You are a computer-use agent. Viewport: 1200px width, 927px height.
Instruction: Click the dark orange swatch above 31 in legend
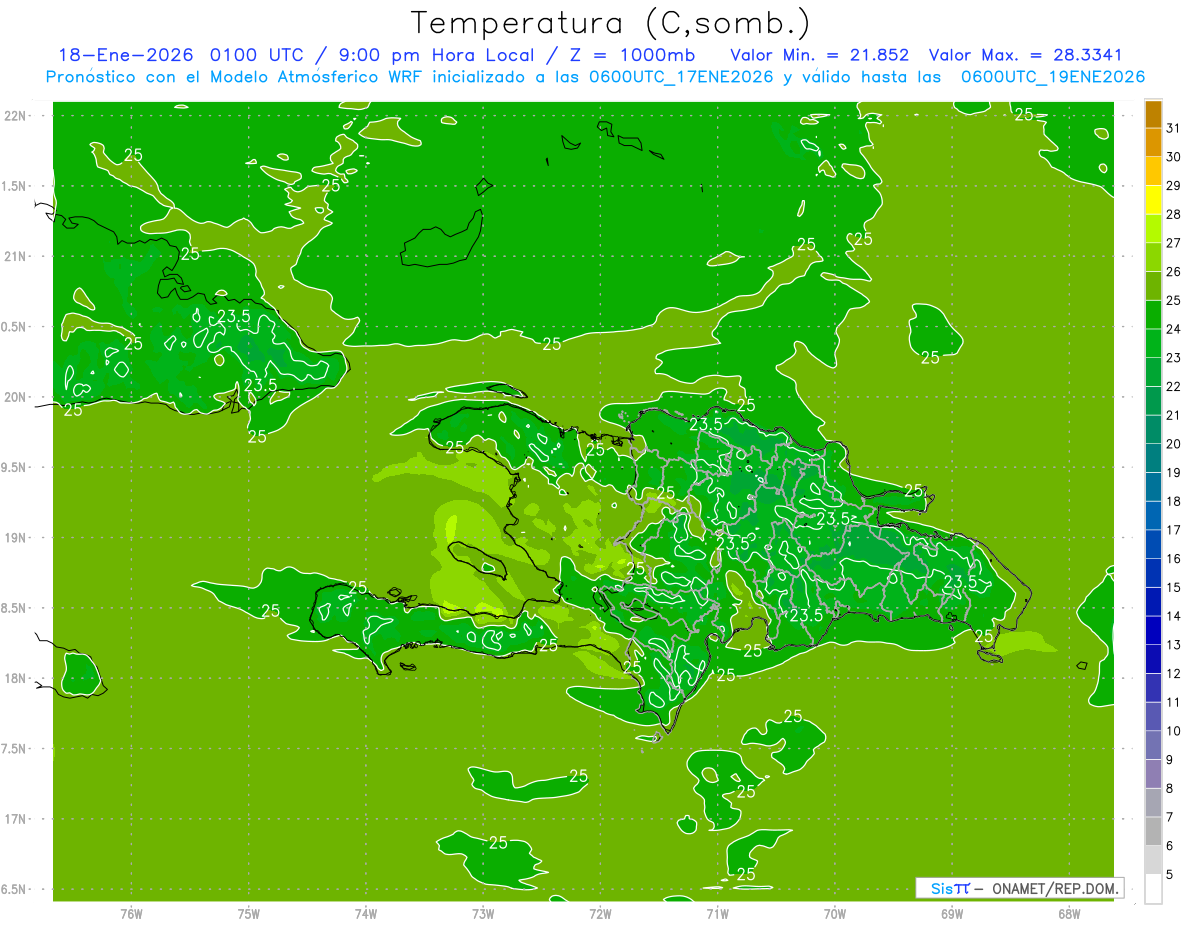tap(1153, 114)
